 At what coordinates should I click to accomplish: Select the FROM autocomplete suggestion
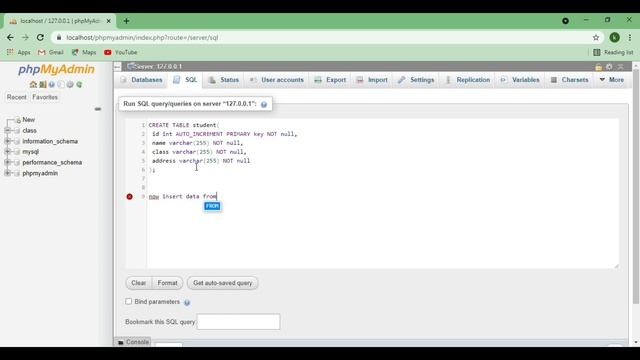coord(212,206)
